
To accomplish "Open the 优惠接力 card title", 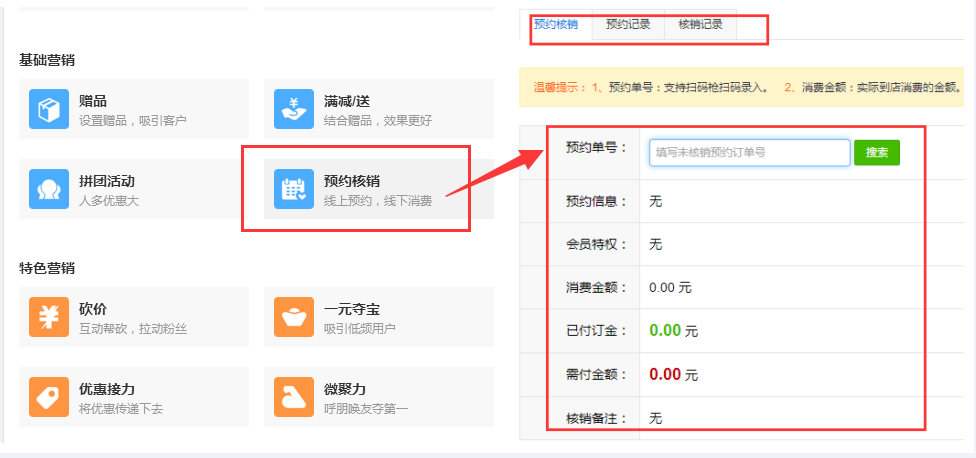I will pos(107,390).
